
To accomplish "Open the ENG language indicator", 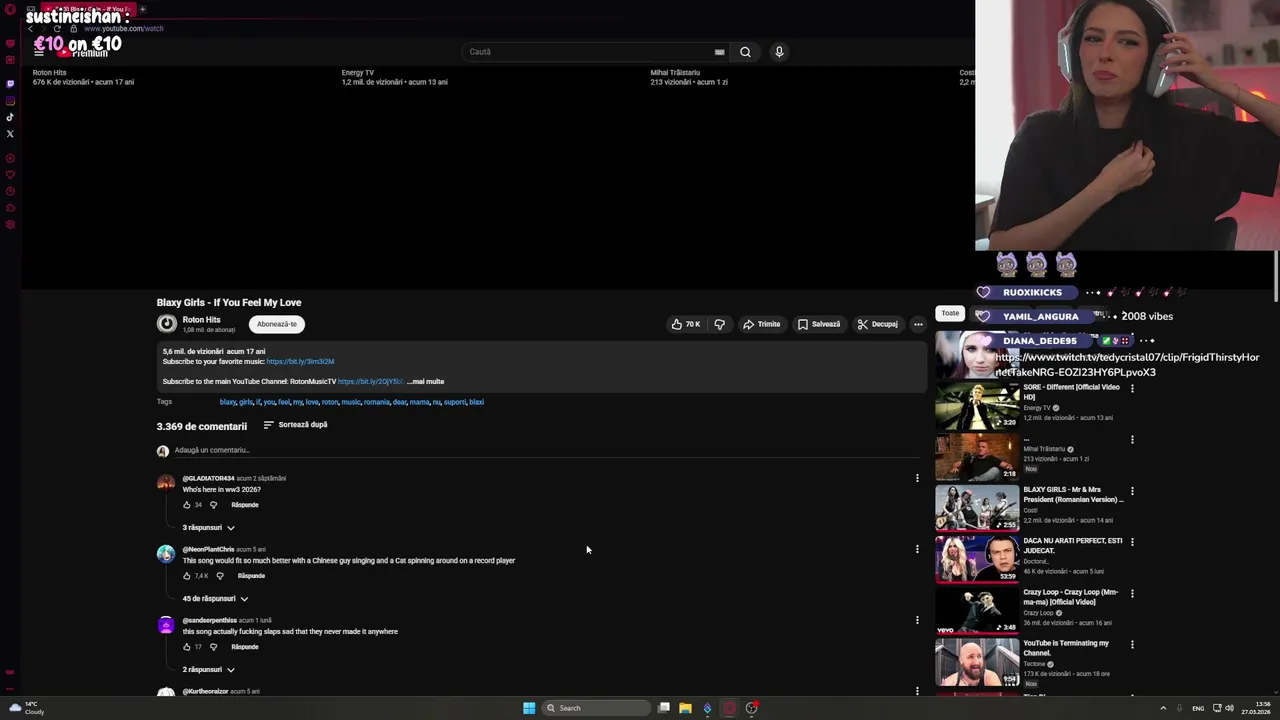I will [x=1198, y=708].
